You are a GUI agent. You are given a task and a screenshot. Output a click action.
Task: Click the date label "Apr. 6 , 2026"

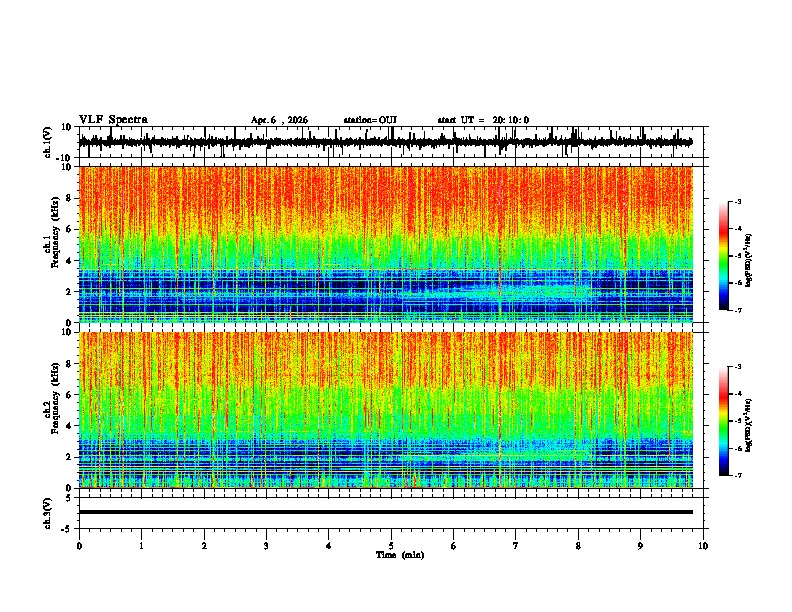[279, 120]
